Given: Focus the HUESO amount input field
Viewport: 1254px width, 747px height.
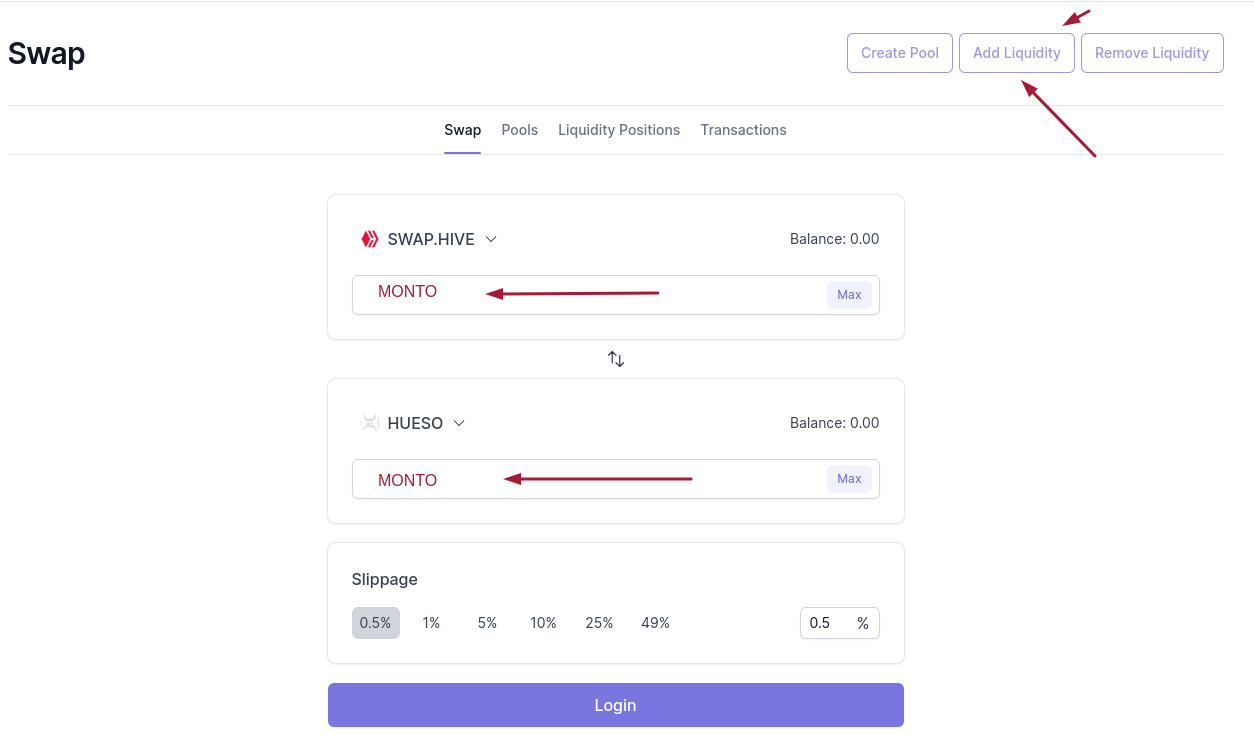Looking at the screenshot, I should click(616, 479).
